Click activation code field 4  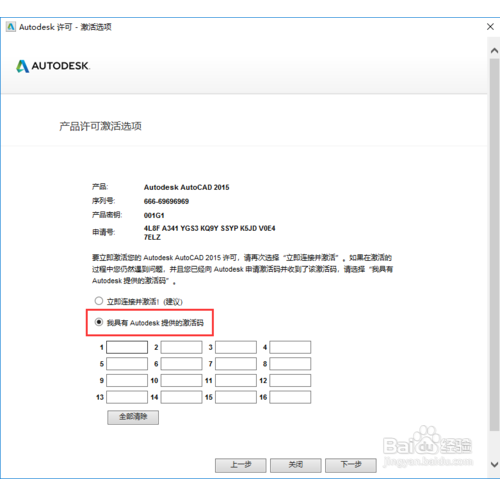tap(290, 347)
